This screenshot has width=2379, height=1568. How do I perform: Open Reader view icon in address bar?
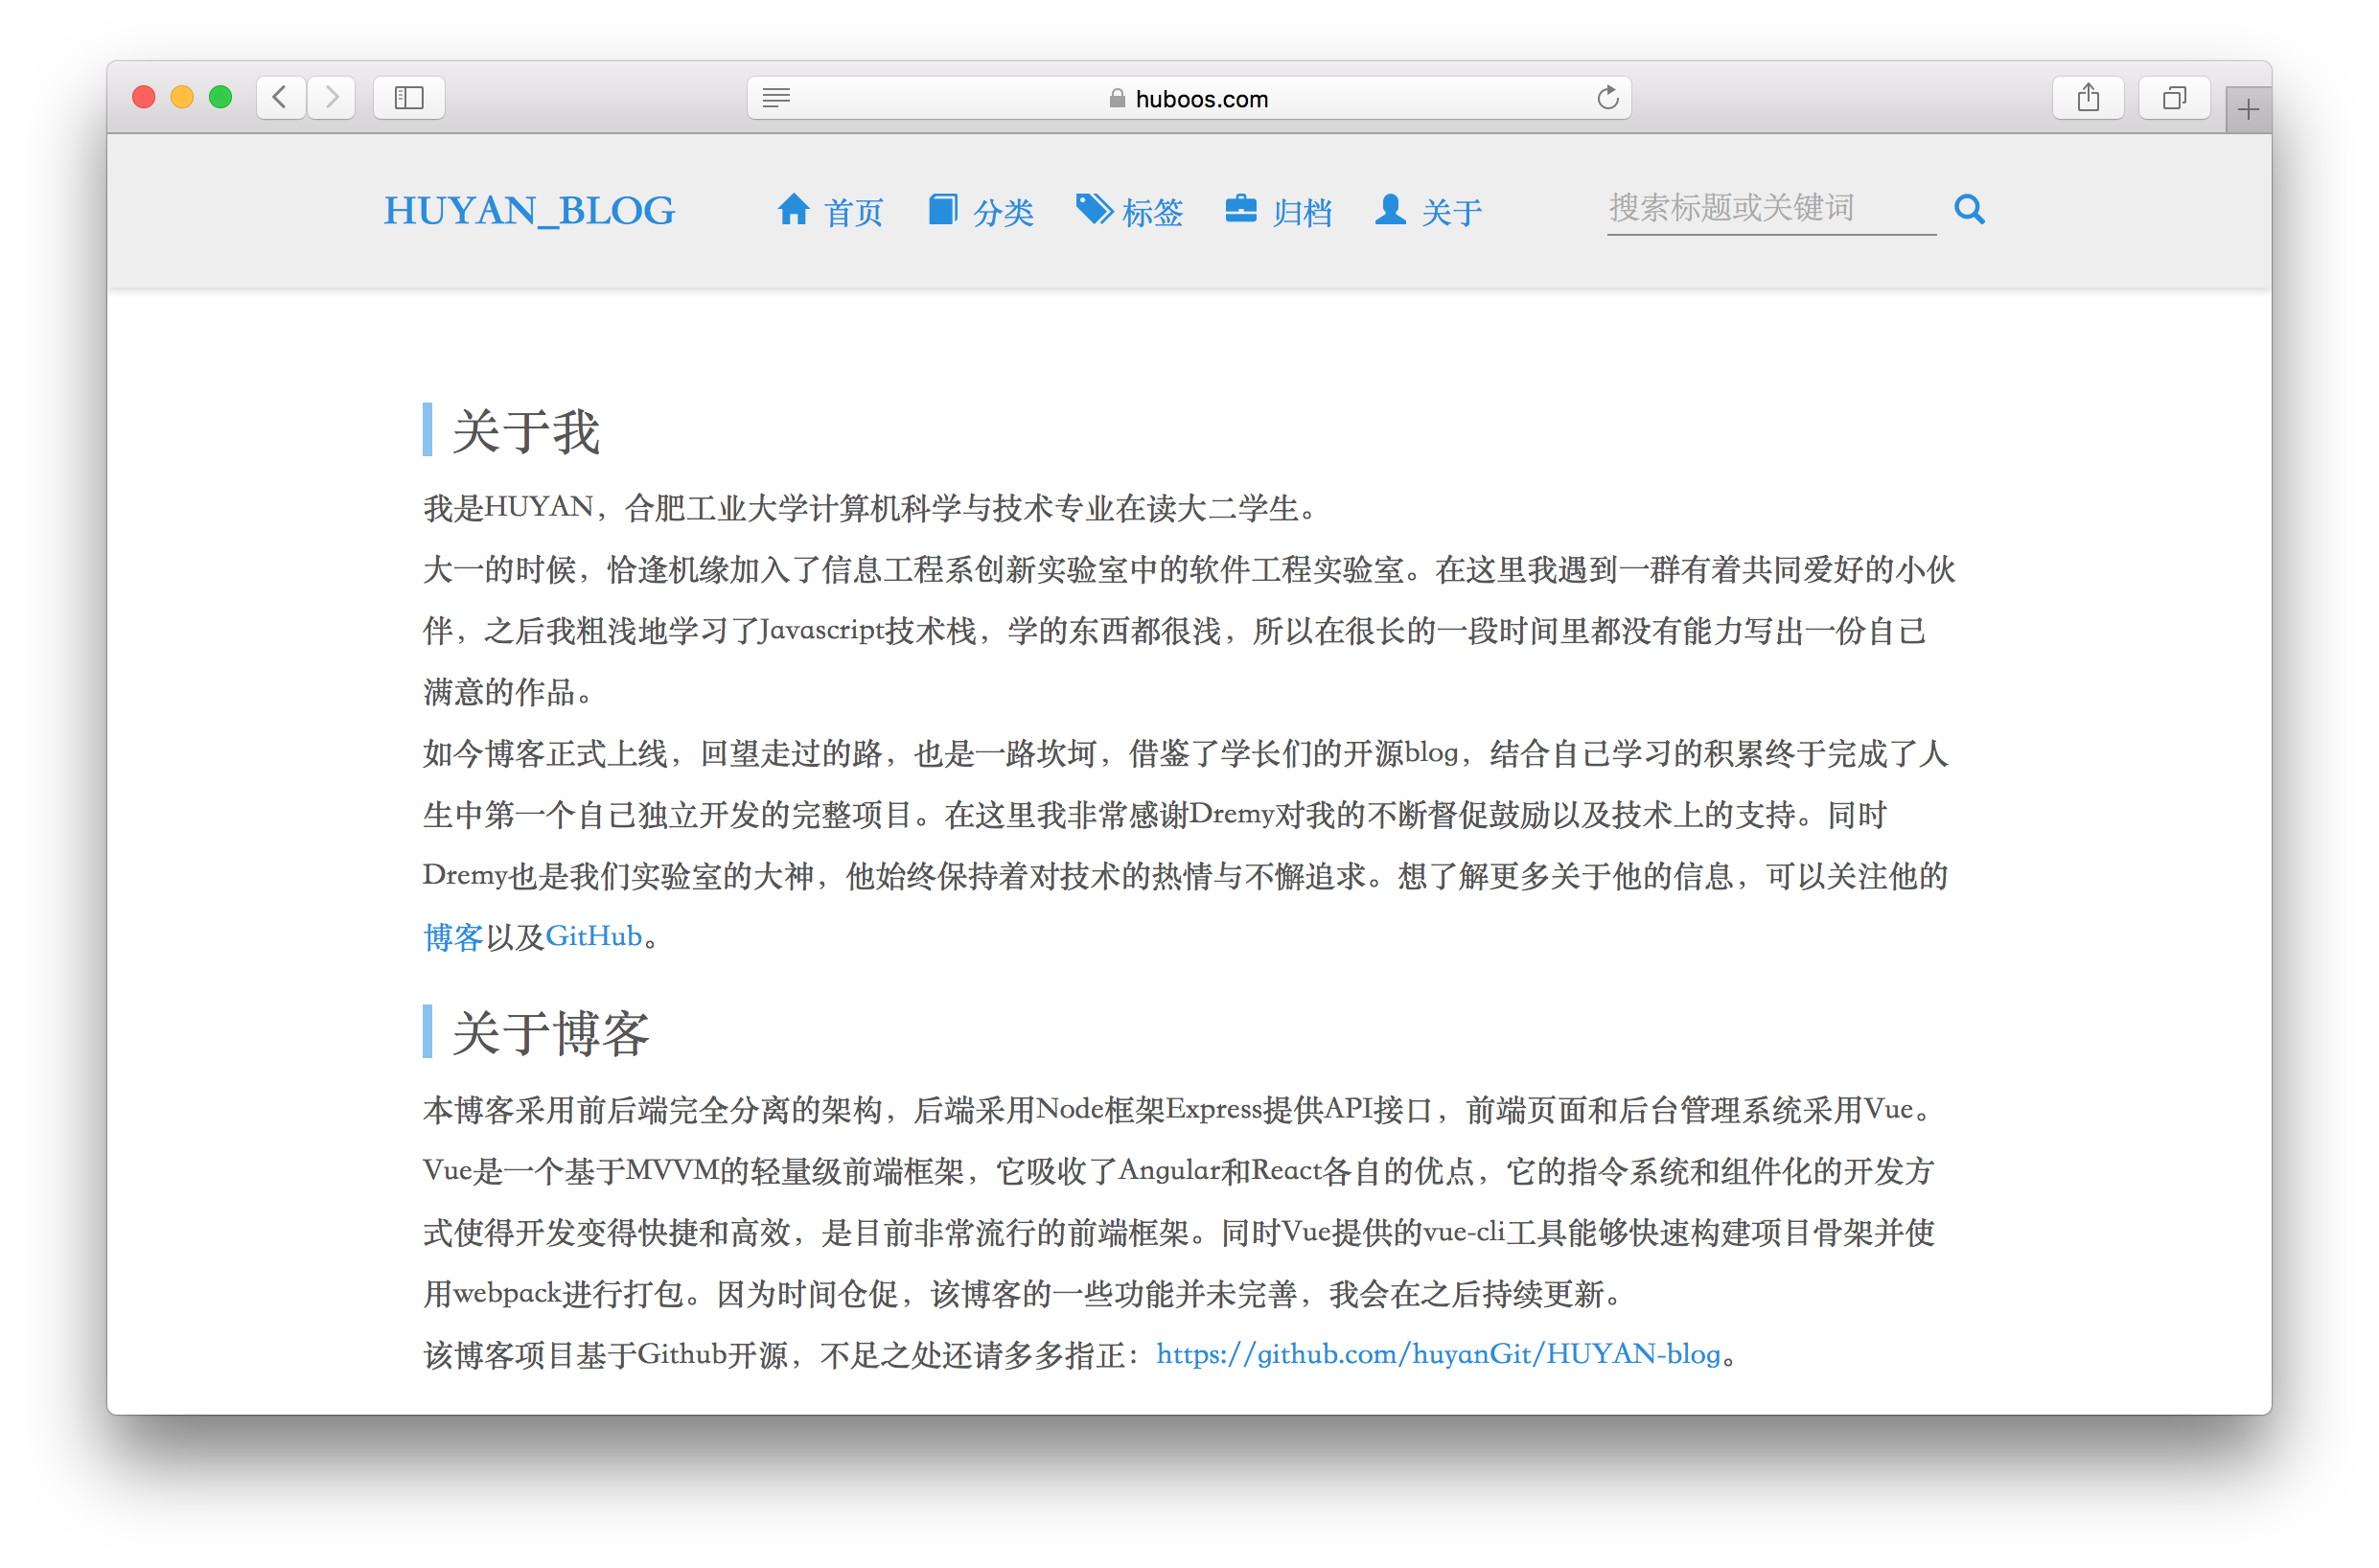pyautogui.click(x=776, y=98)
